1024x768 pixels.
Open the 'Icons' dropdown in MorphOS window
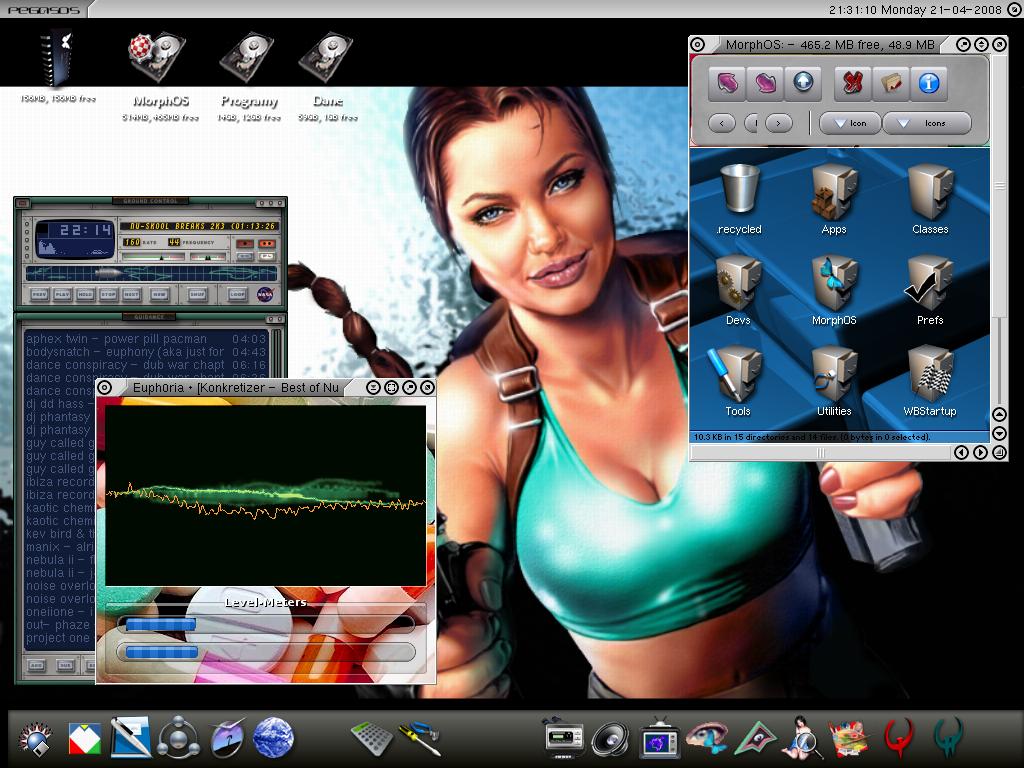pos(927,123)
